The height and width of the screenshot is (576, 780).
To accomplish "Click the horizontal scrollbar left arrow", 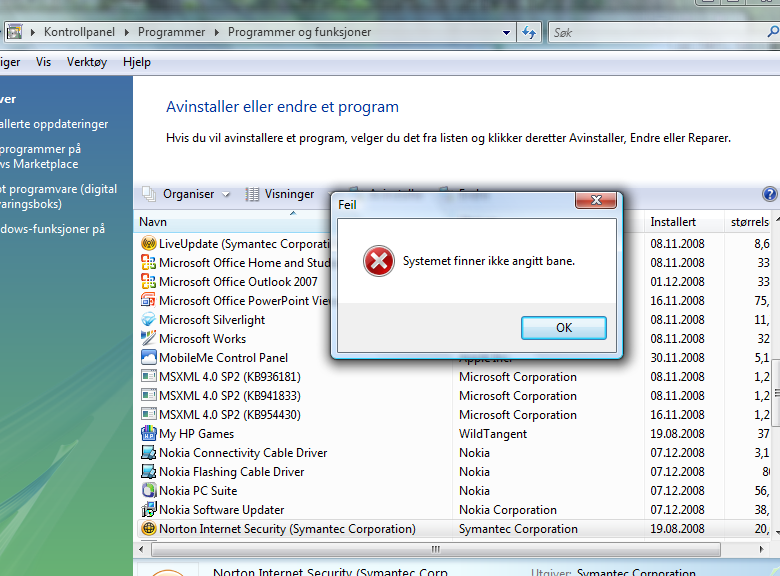I will point(141,549).
